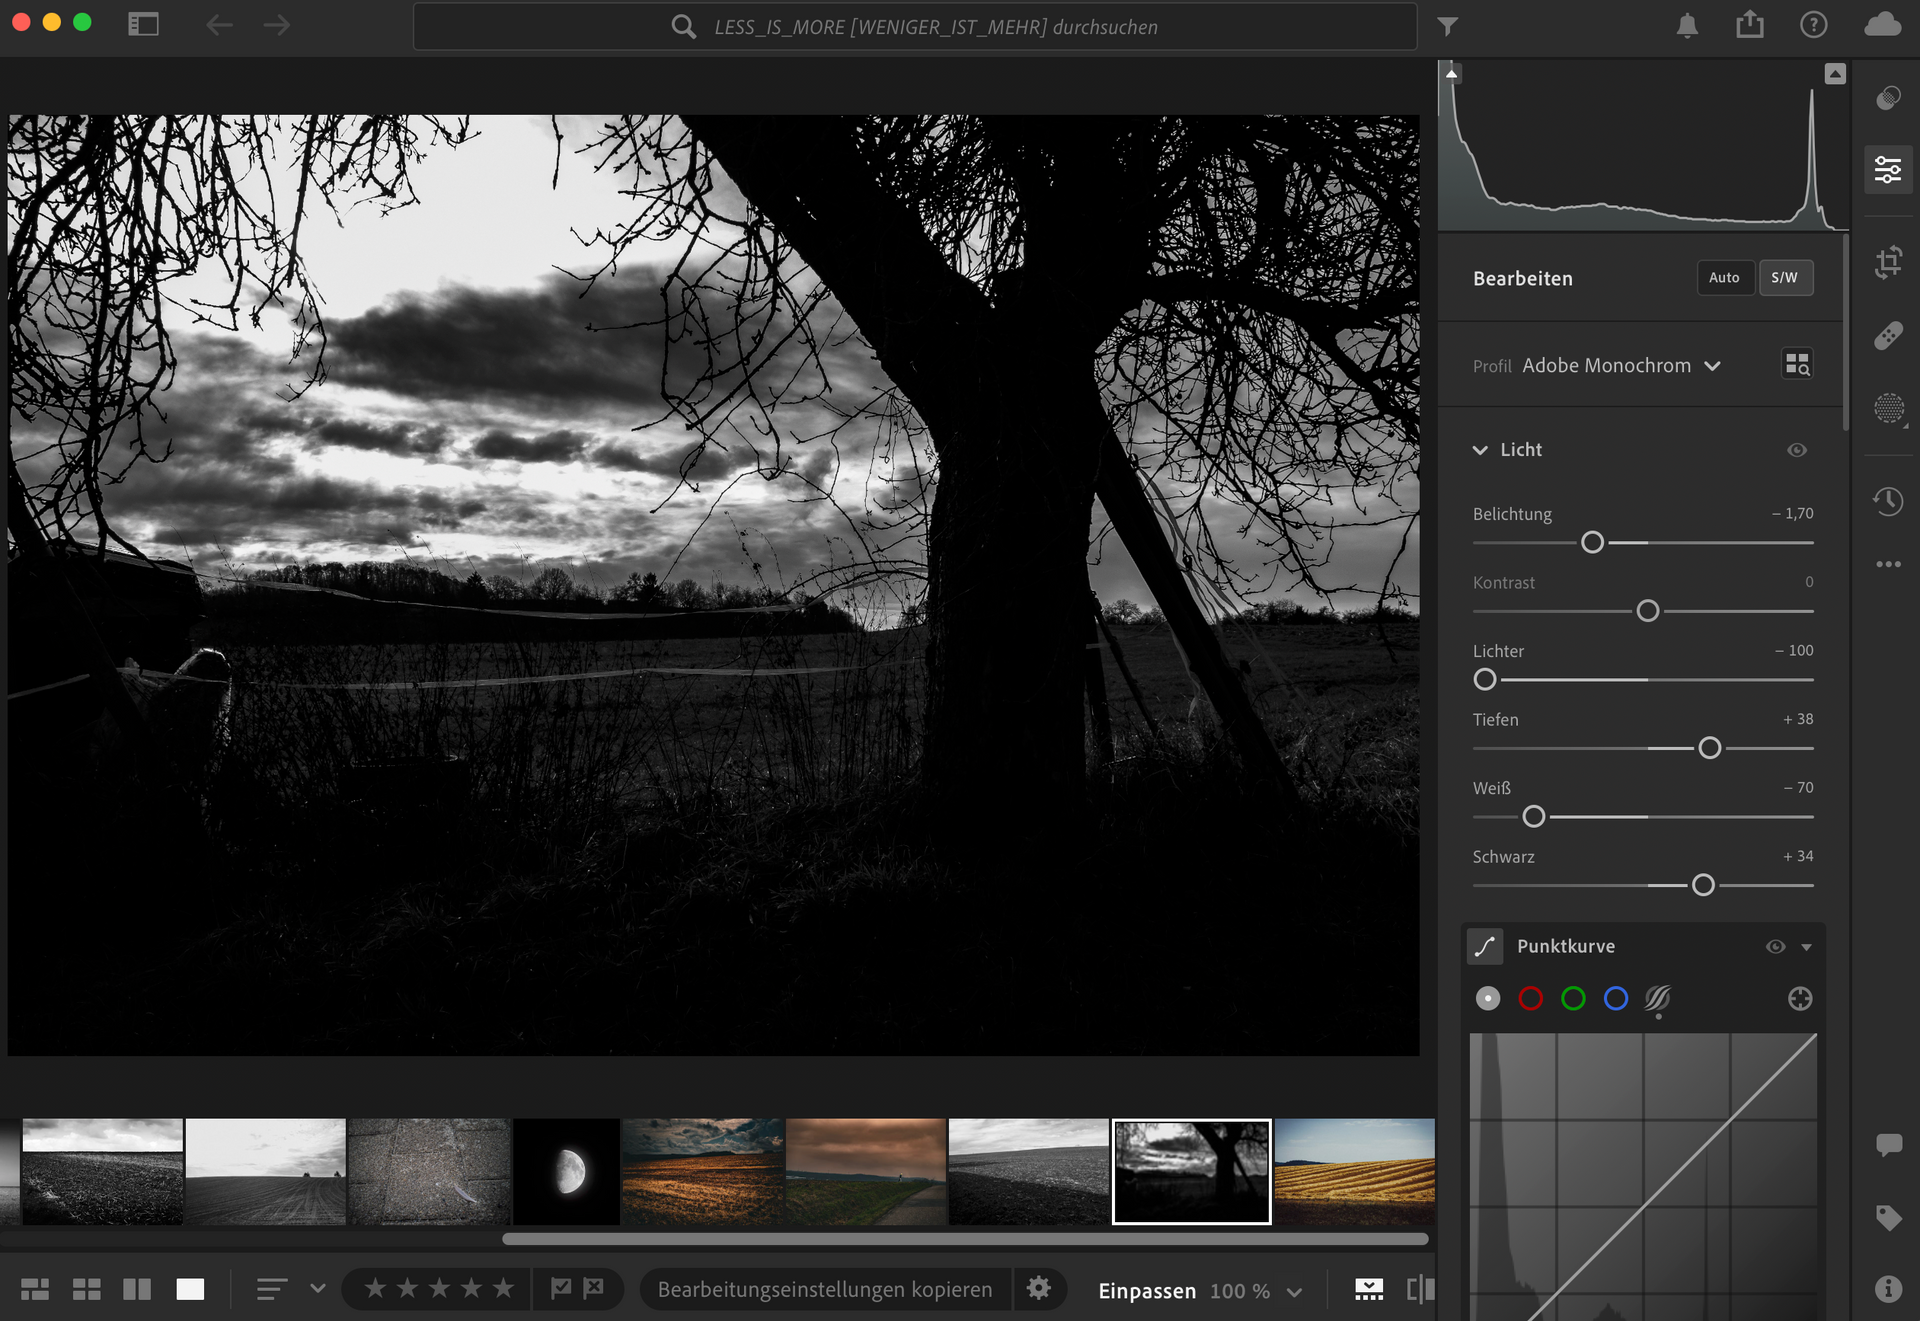Open the Crop and Rotate tool
Image resolution: width=1920 pixels, height=1321 pixels.
coord(1888,262)
